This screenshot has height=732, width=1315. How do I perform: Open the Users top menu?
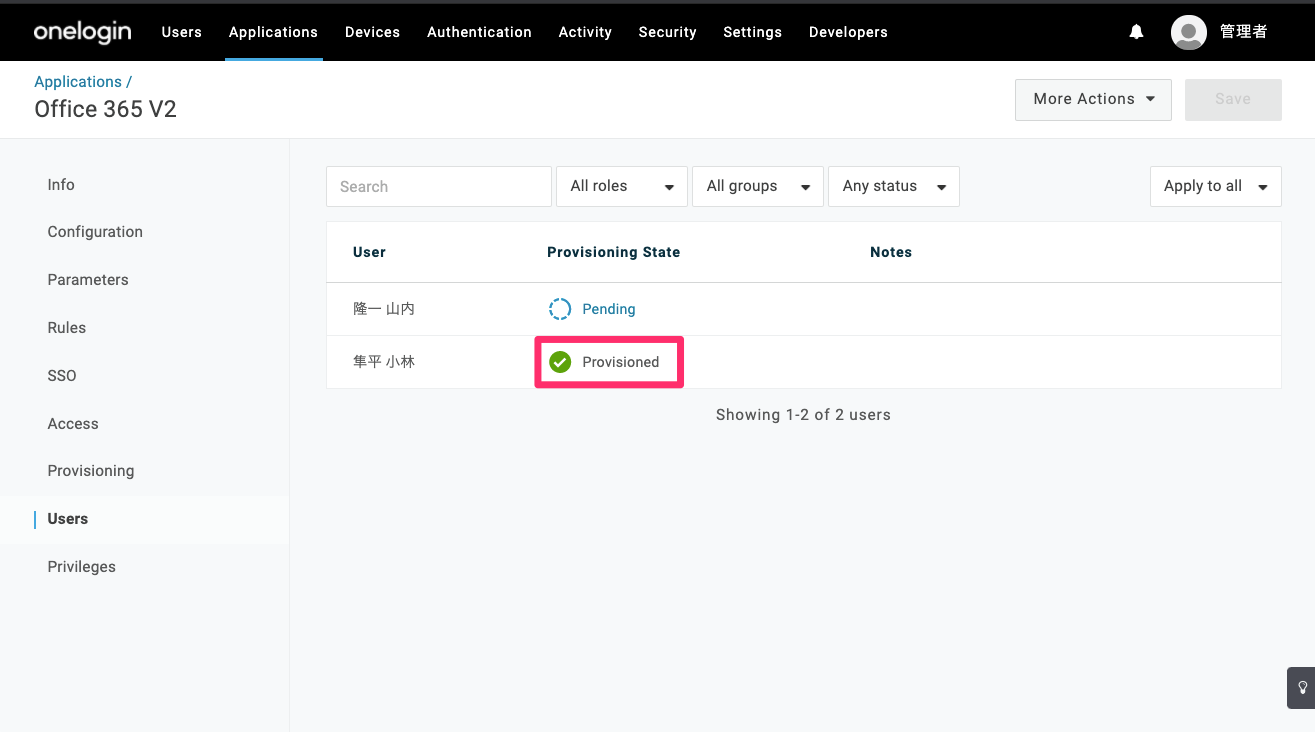[x=182, y=32]
